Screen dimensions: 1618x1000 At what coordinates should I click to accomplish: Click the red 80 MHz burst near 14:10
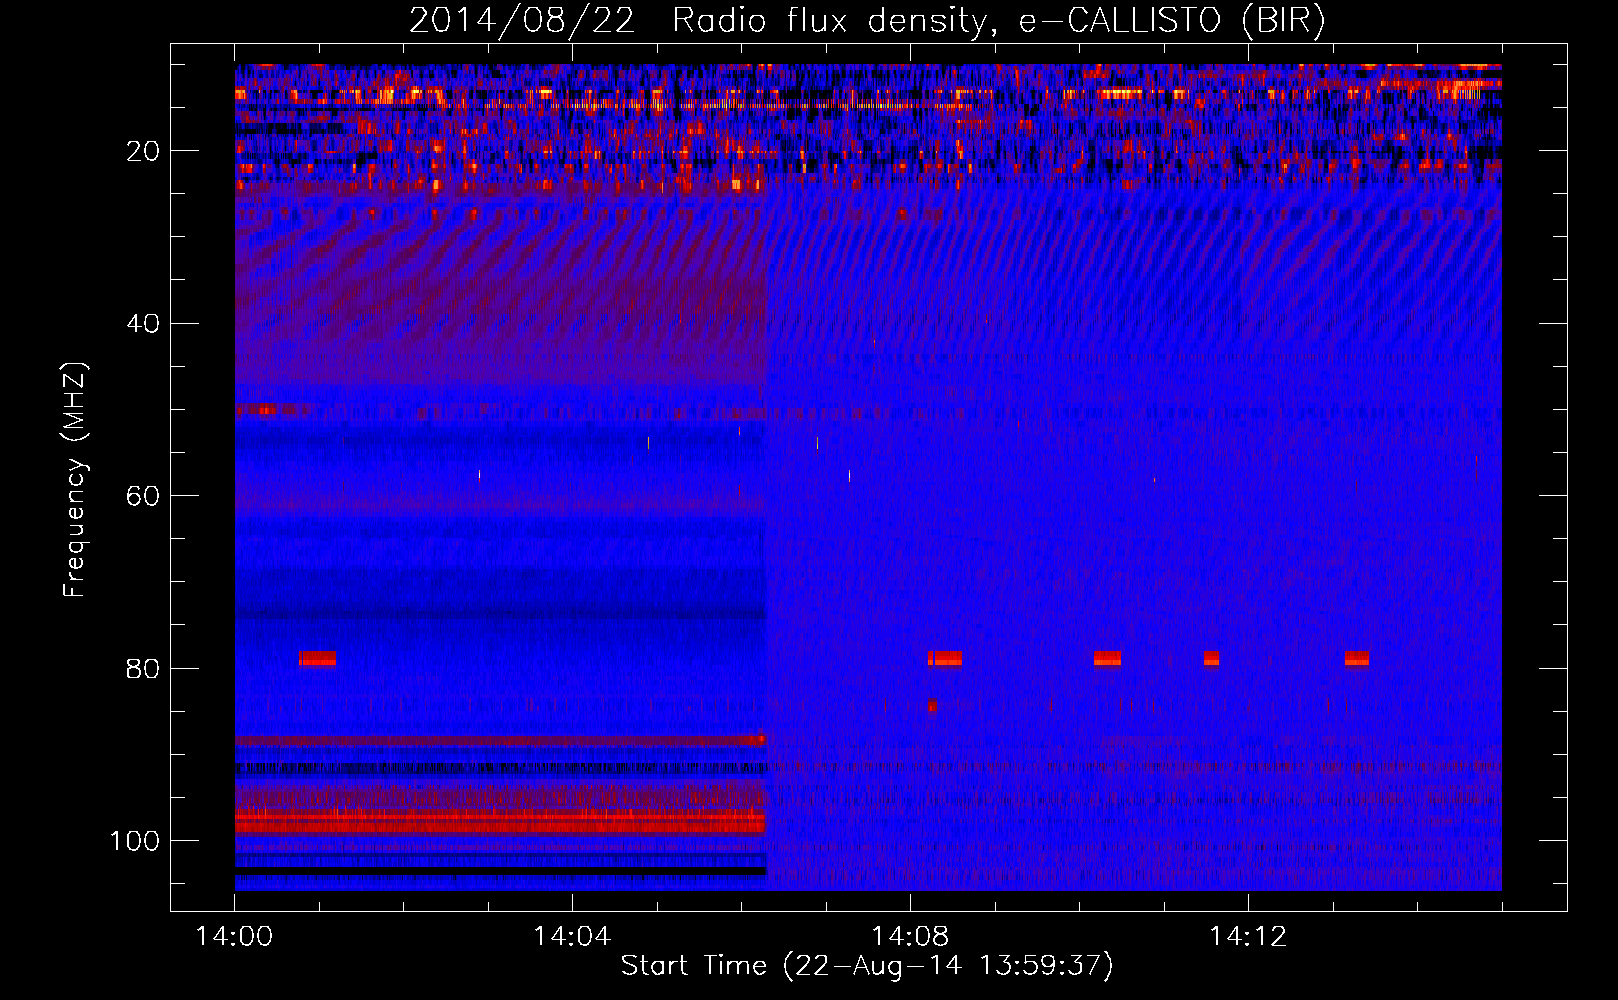click(1108, 658)
